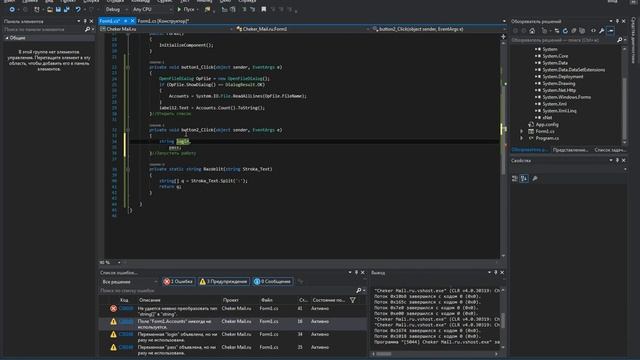The height and width of the screenshot is (360, 640).
Task: Click the Home icon in Solution Explorer
Action: click(x=532, y=31)
